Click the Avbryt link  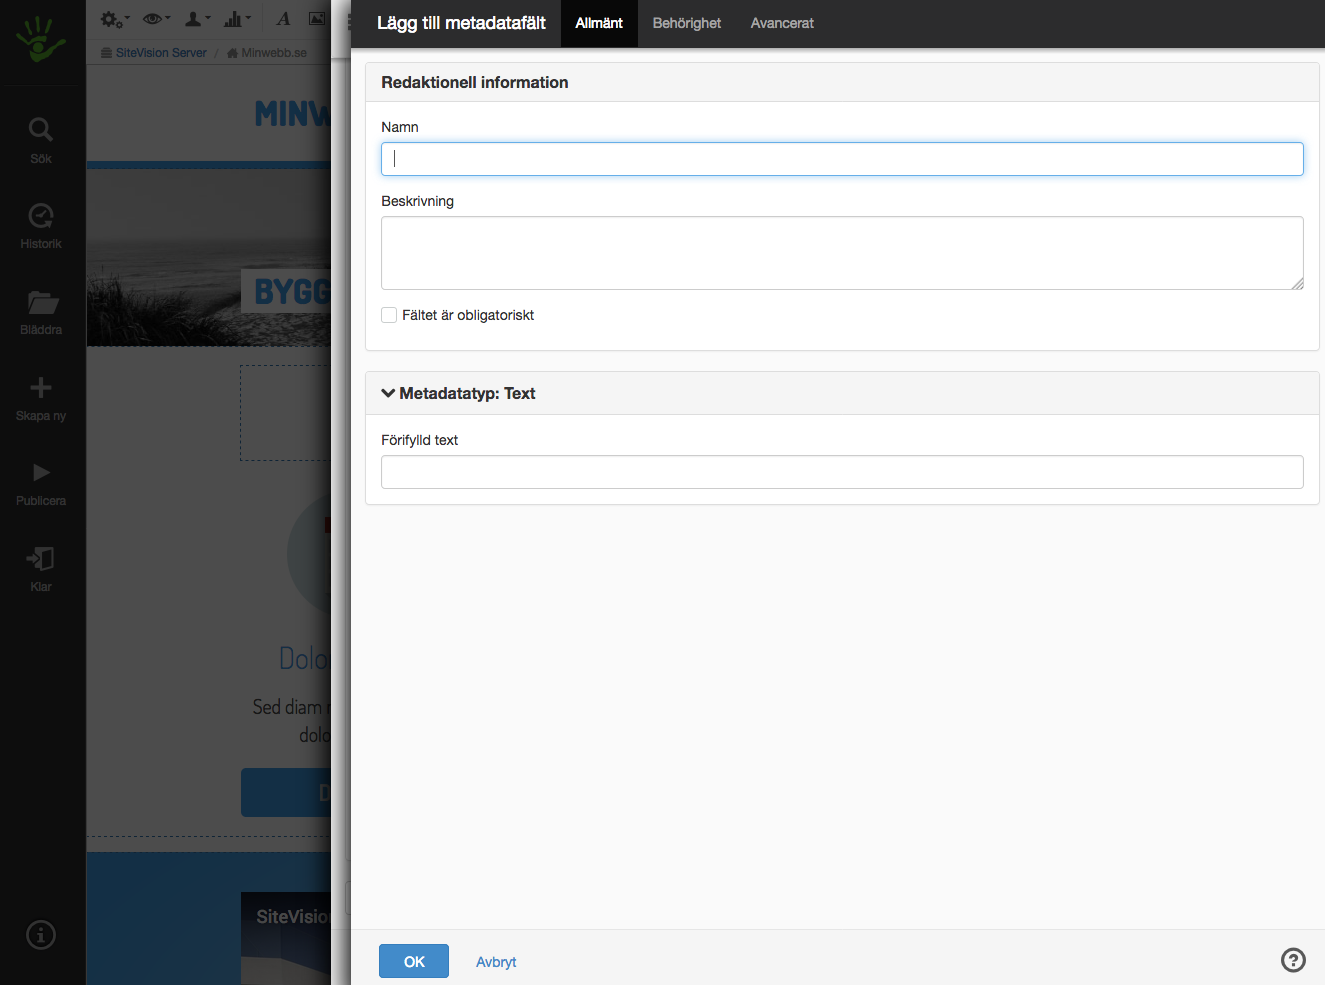pos(496,962)
